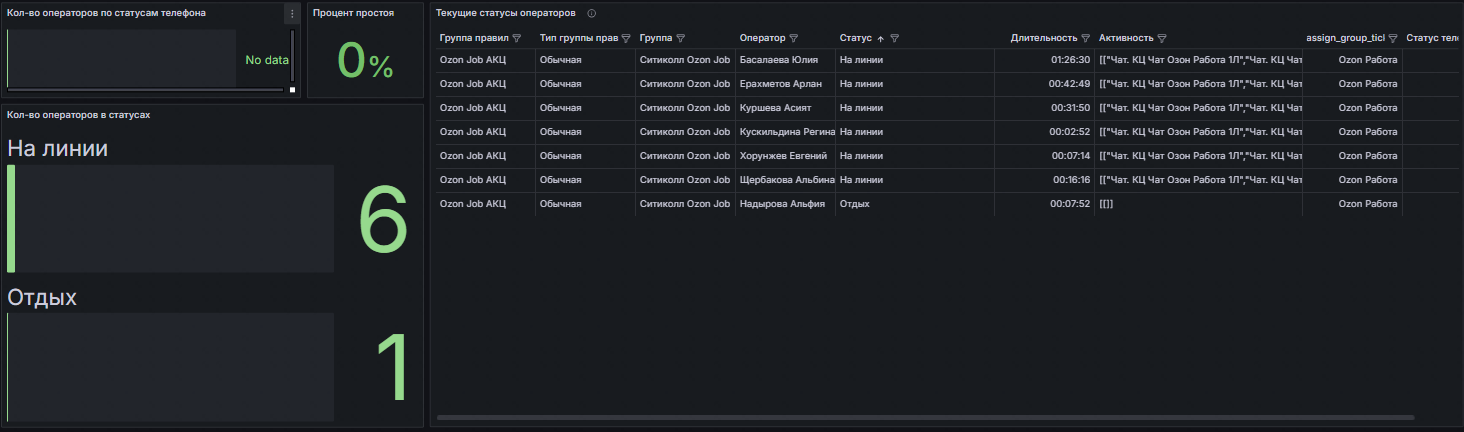Image resolution: width=1464 pixels, height=432 pixels.
Task: Open the filter for Группа правил column
Action: pyautogui.click(x=517, y=38)
